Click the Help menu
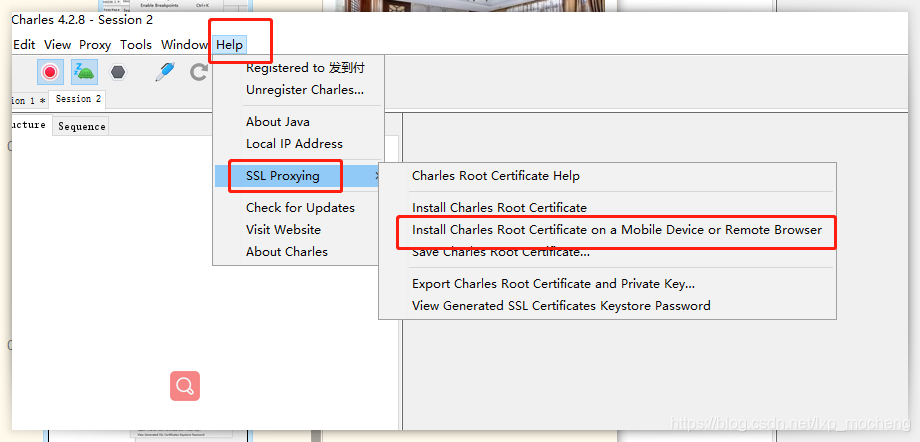This screenshot has width=920, height=442. (x=229, y=45)
